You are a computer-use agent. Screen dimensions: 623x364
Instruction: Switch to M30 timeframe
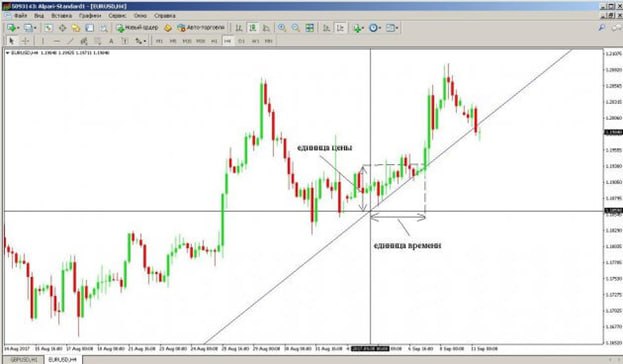tap(201, 41)
